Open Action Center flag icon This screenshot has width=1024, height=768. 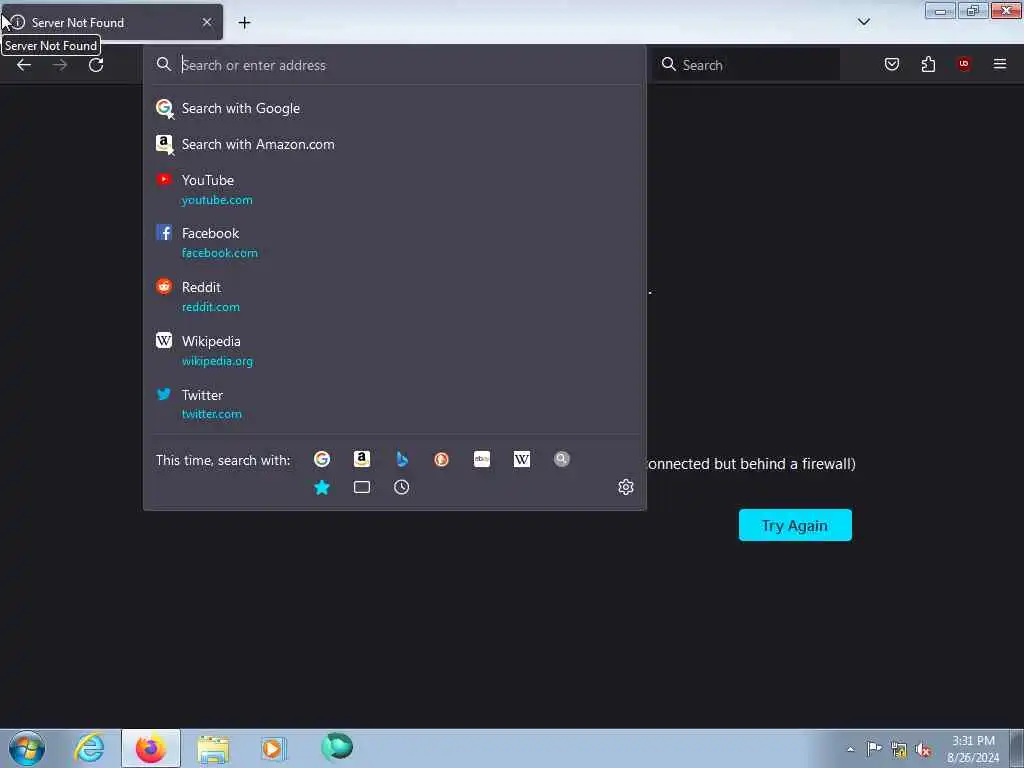point(874,748)
